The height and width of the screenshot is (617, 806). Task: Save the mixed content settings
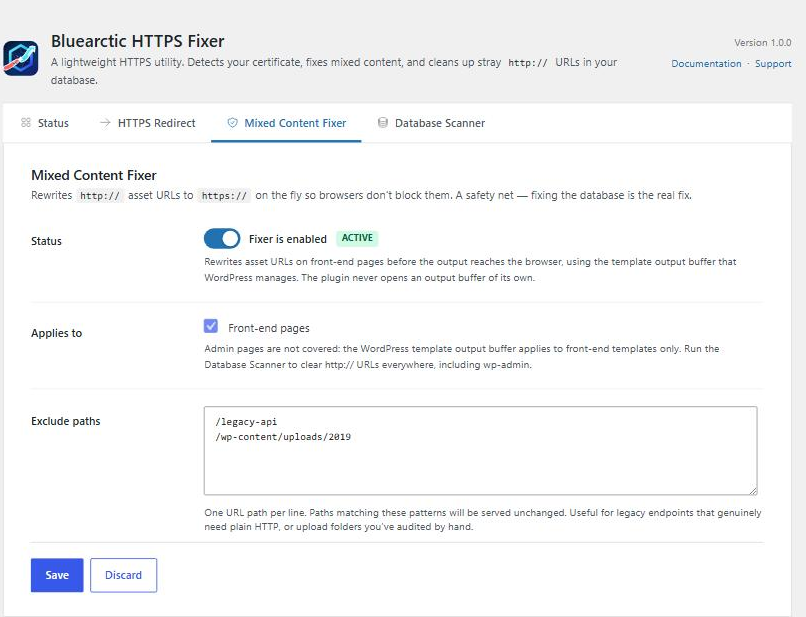tap(57, 575)
